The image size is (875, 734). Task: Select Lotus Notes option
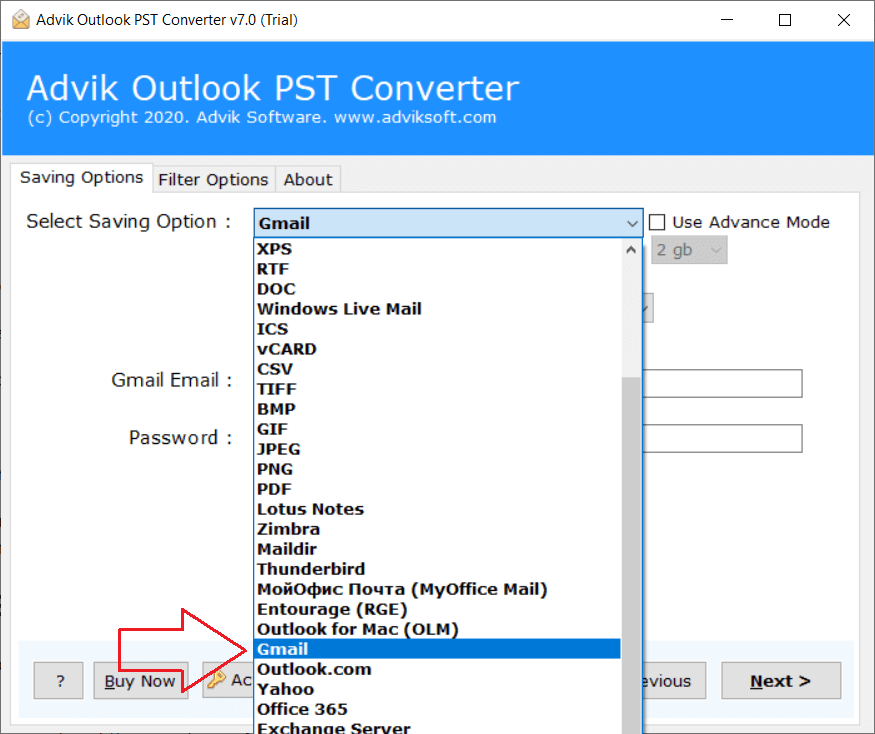pos(438,510)
